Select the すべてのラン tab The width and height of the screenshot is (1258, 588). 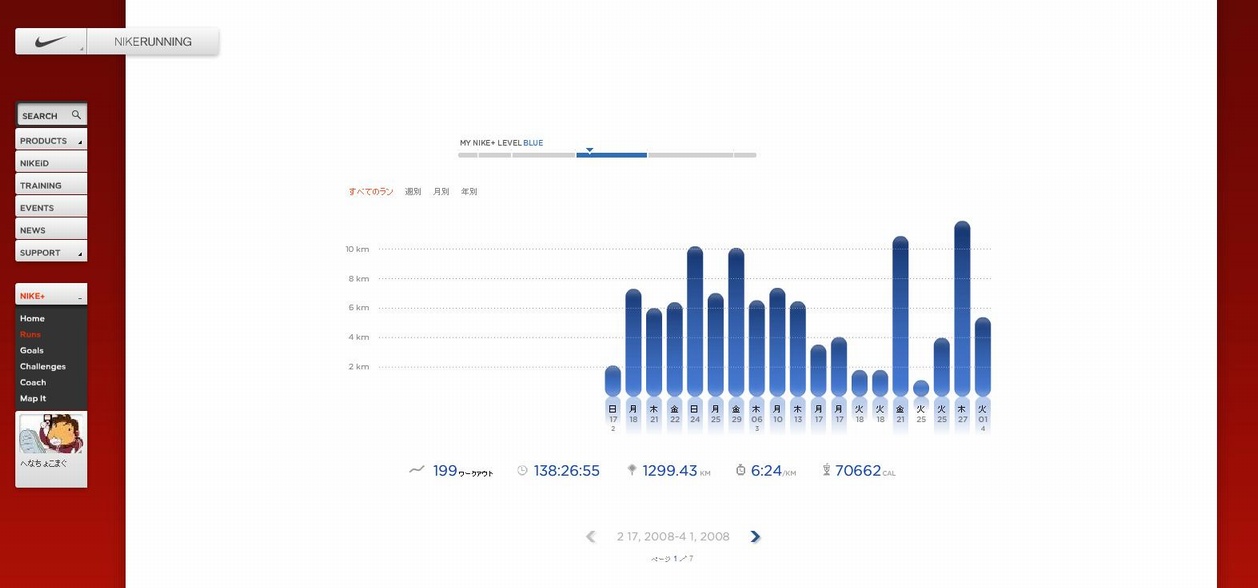[x=371, y=191]
